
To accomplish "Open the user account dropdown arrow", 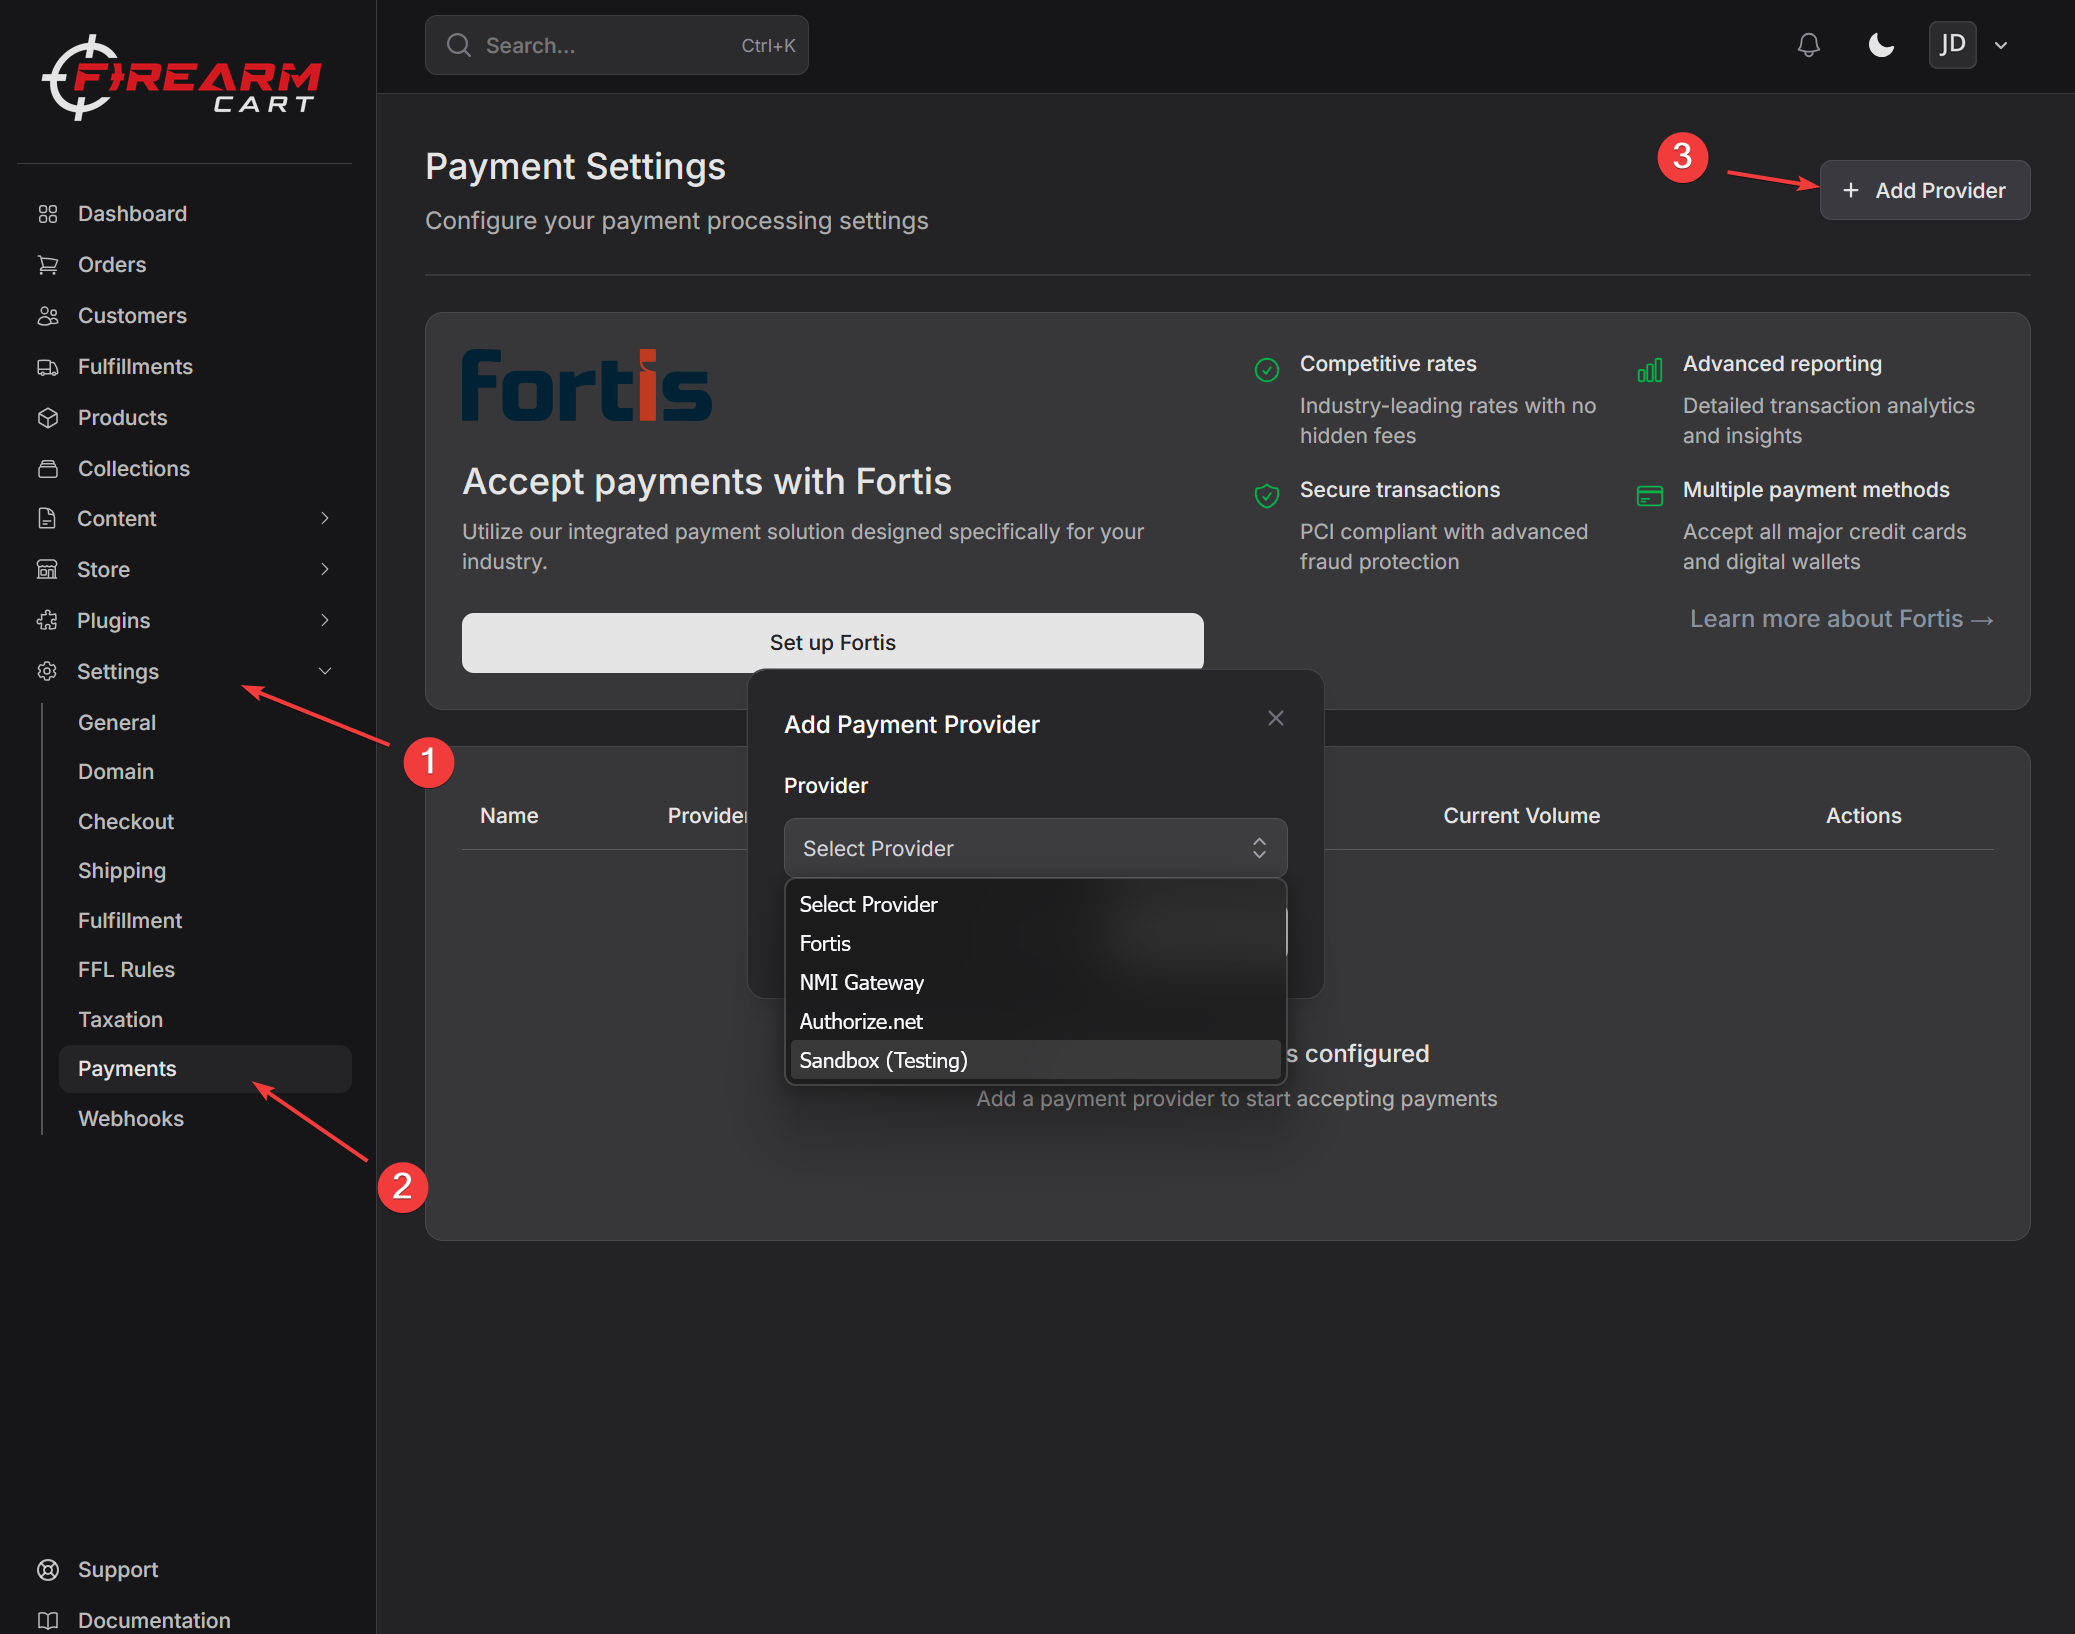I will click(x=2001, y=45).
